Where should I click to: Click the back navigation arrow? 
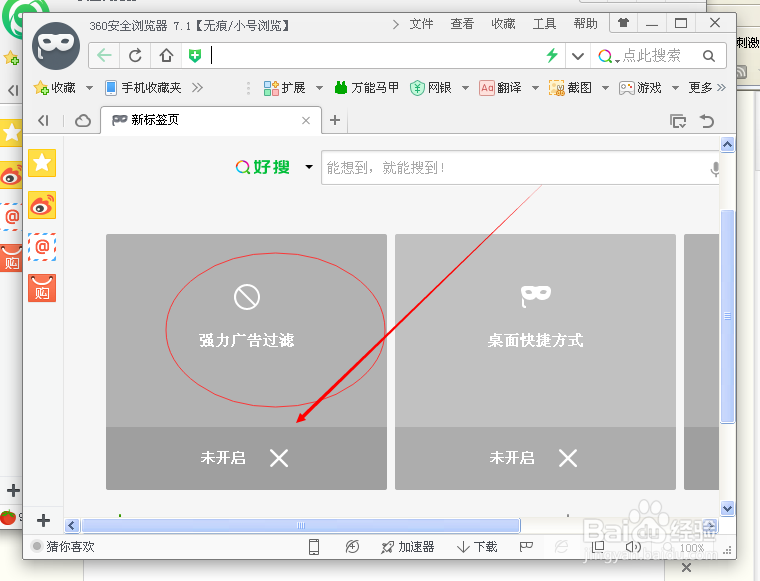(x=104, y=56)
